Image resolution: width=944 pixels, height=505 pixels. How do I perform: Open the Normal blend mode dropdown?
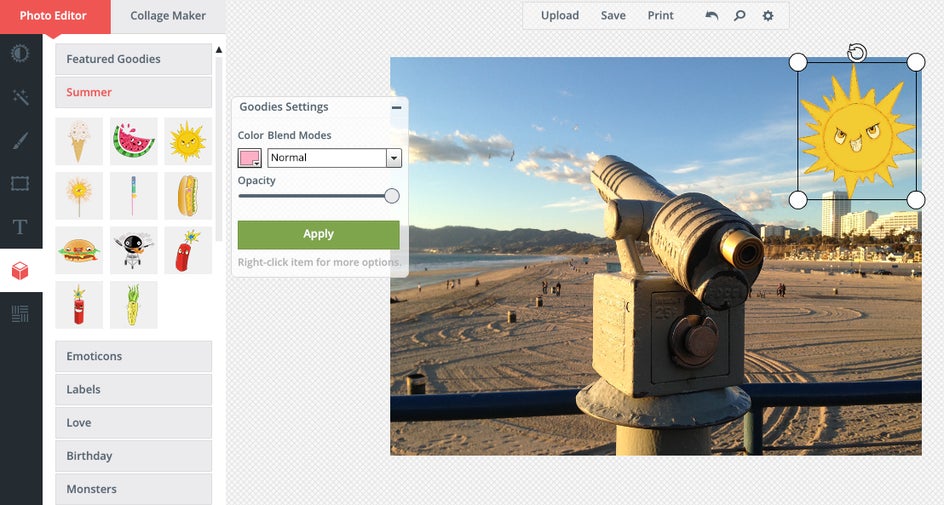[334, 158]
